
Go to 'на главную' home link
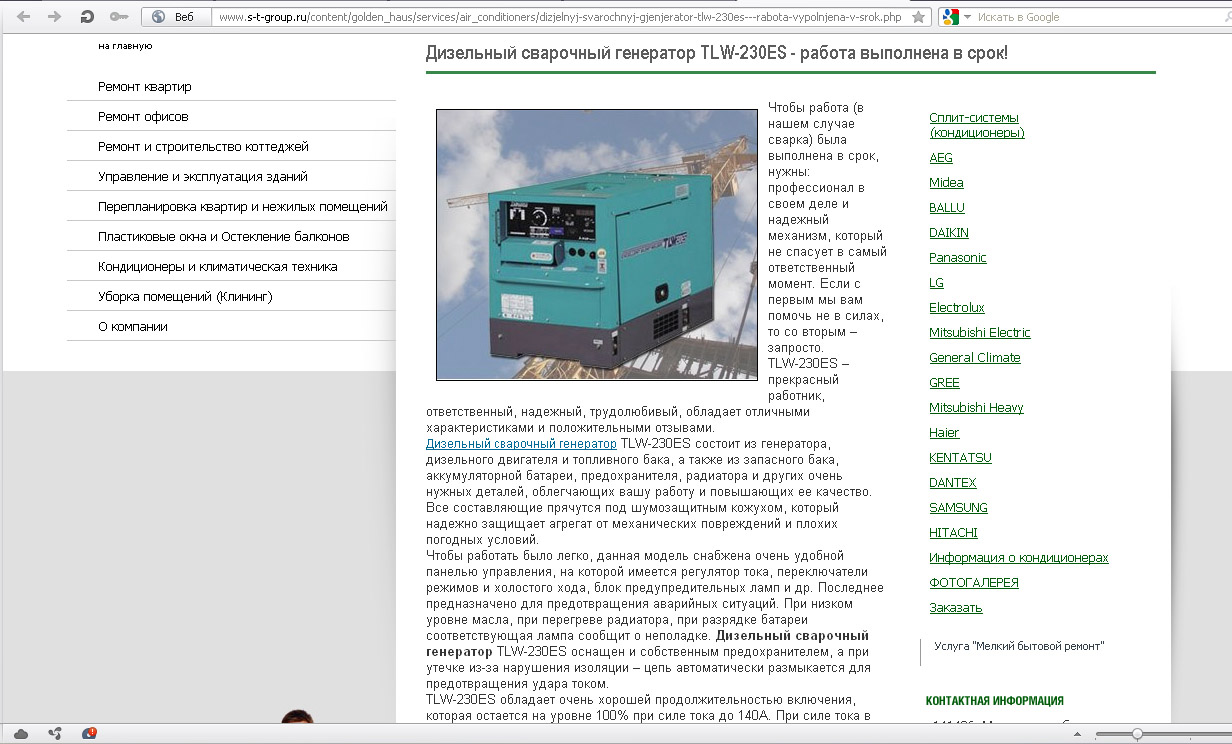[x=125, y=46]
